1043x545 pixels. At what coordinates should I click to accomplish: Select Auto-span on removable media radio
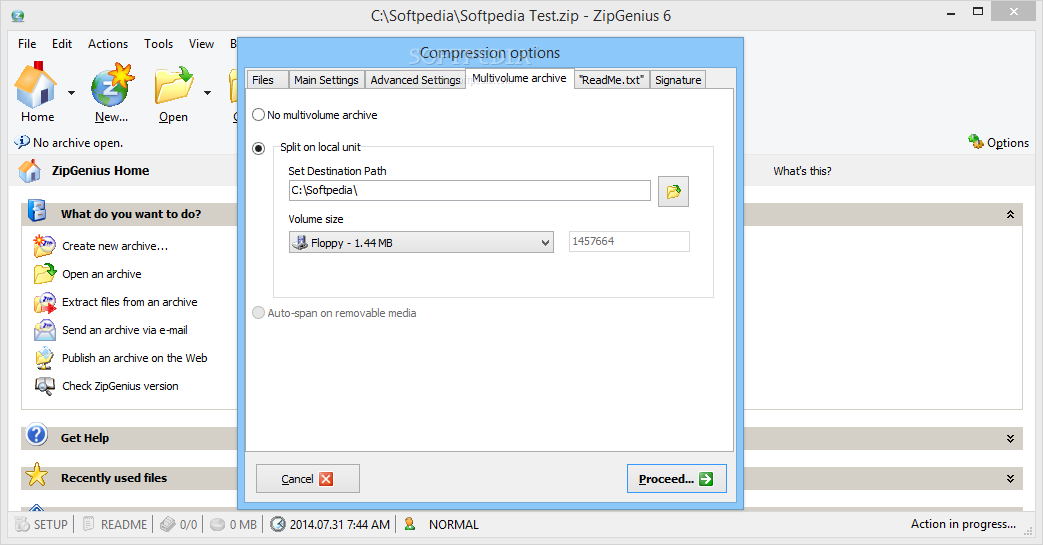(x=259, y=313)
